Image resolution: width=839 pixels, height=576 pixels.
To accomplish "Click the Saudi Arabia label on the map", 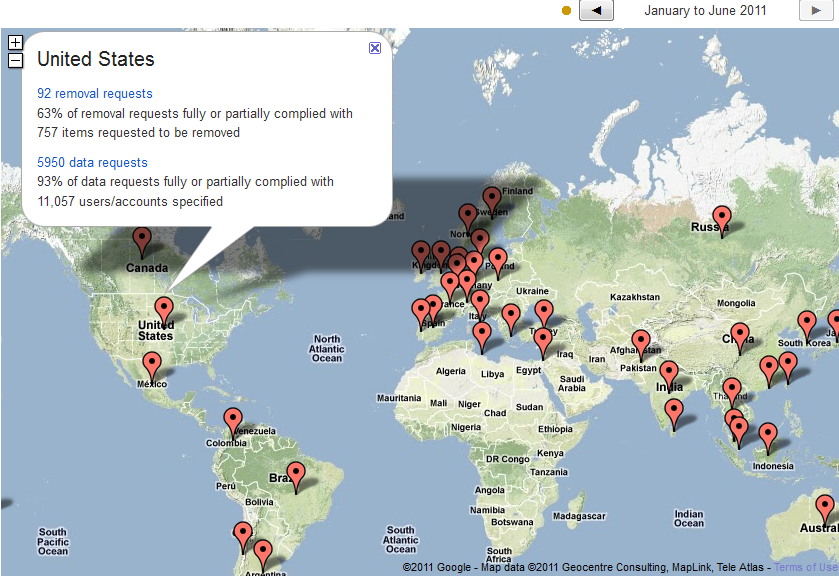I will (x=572, y=383).
